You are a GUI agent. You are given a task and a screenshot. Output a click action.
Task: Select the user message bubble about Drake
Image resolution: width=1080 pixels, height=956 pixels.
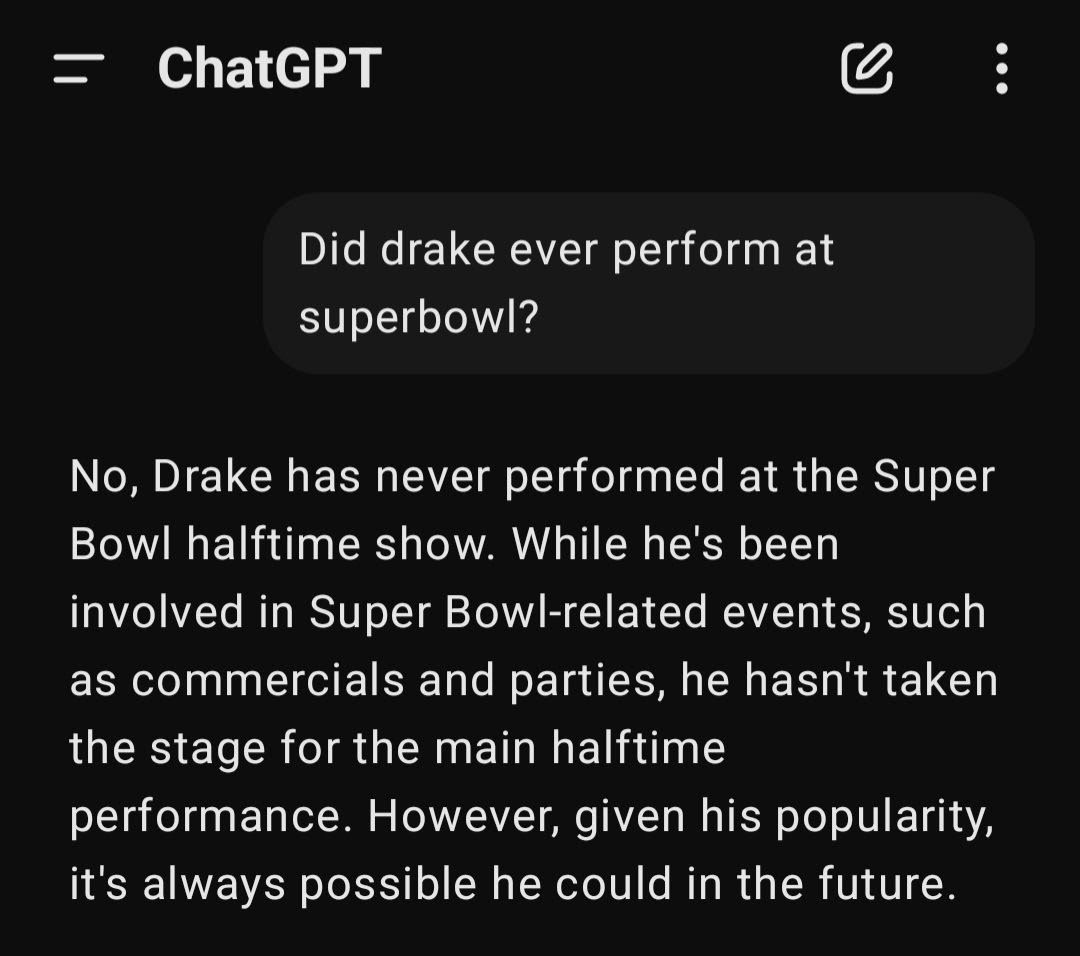[648, 283]
